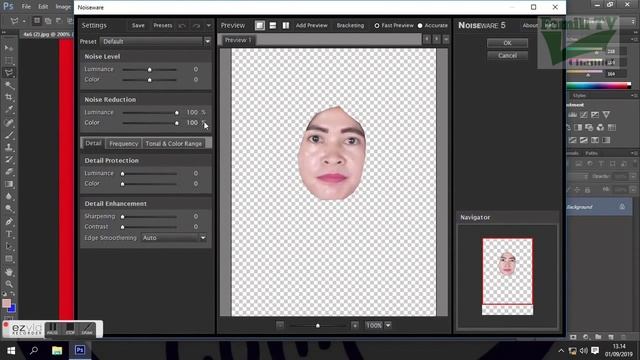Choose horizontal split preview layout icon
Screen dimensions: 640x360
tap(273, 25)
